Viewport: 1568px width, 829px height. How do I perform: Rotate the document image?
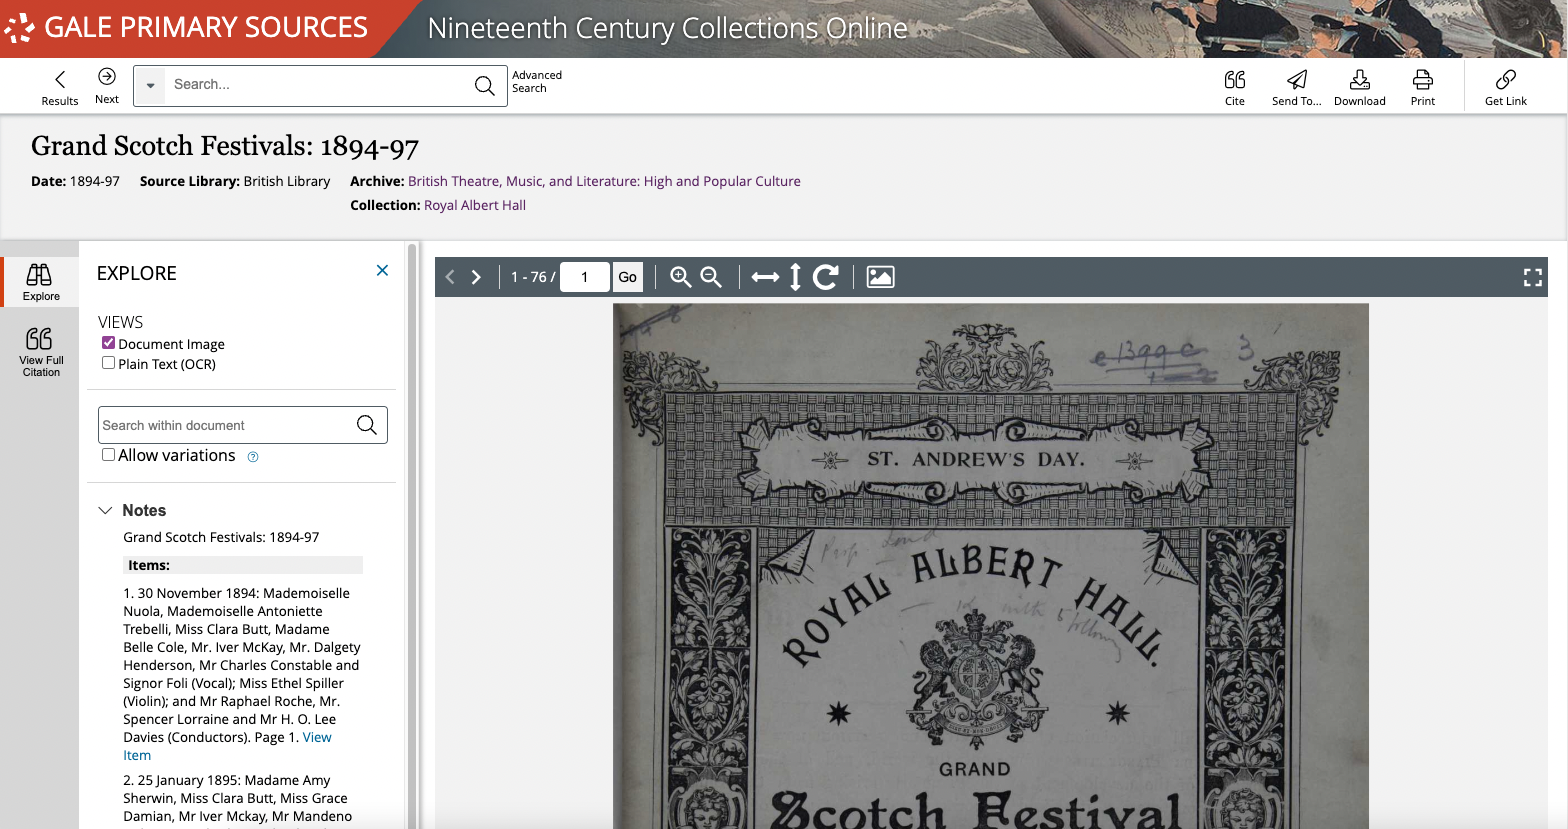825,277
